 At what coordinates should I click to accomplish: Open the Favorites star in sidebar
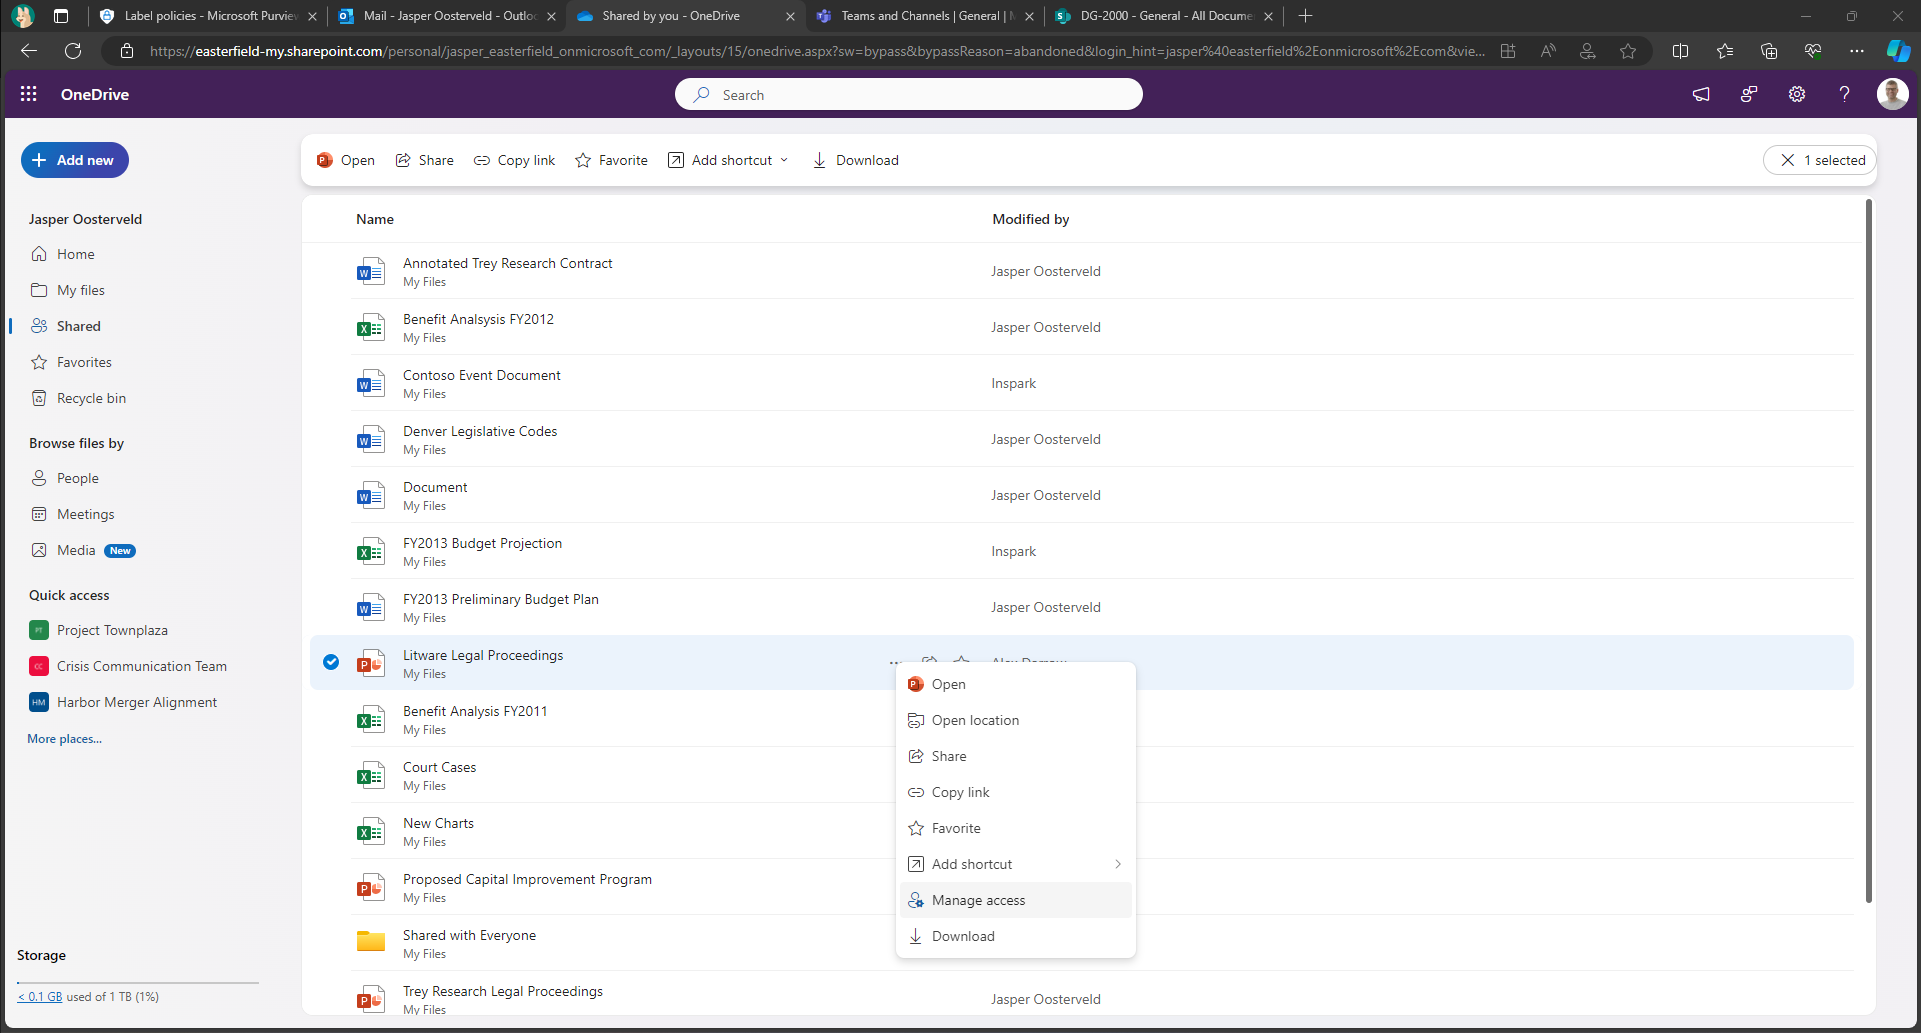point(39,362)
